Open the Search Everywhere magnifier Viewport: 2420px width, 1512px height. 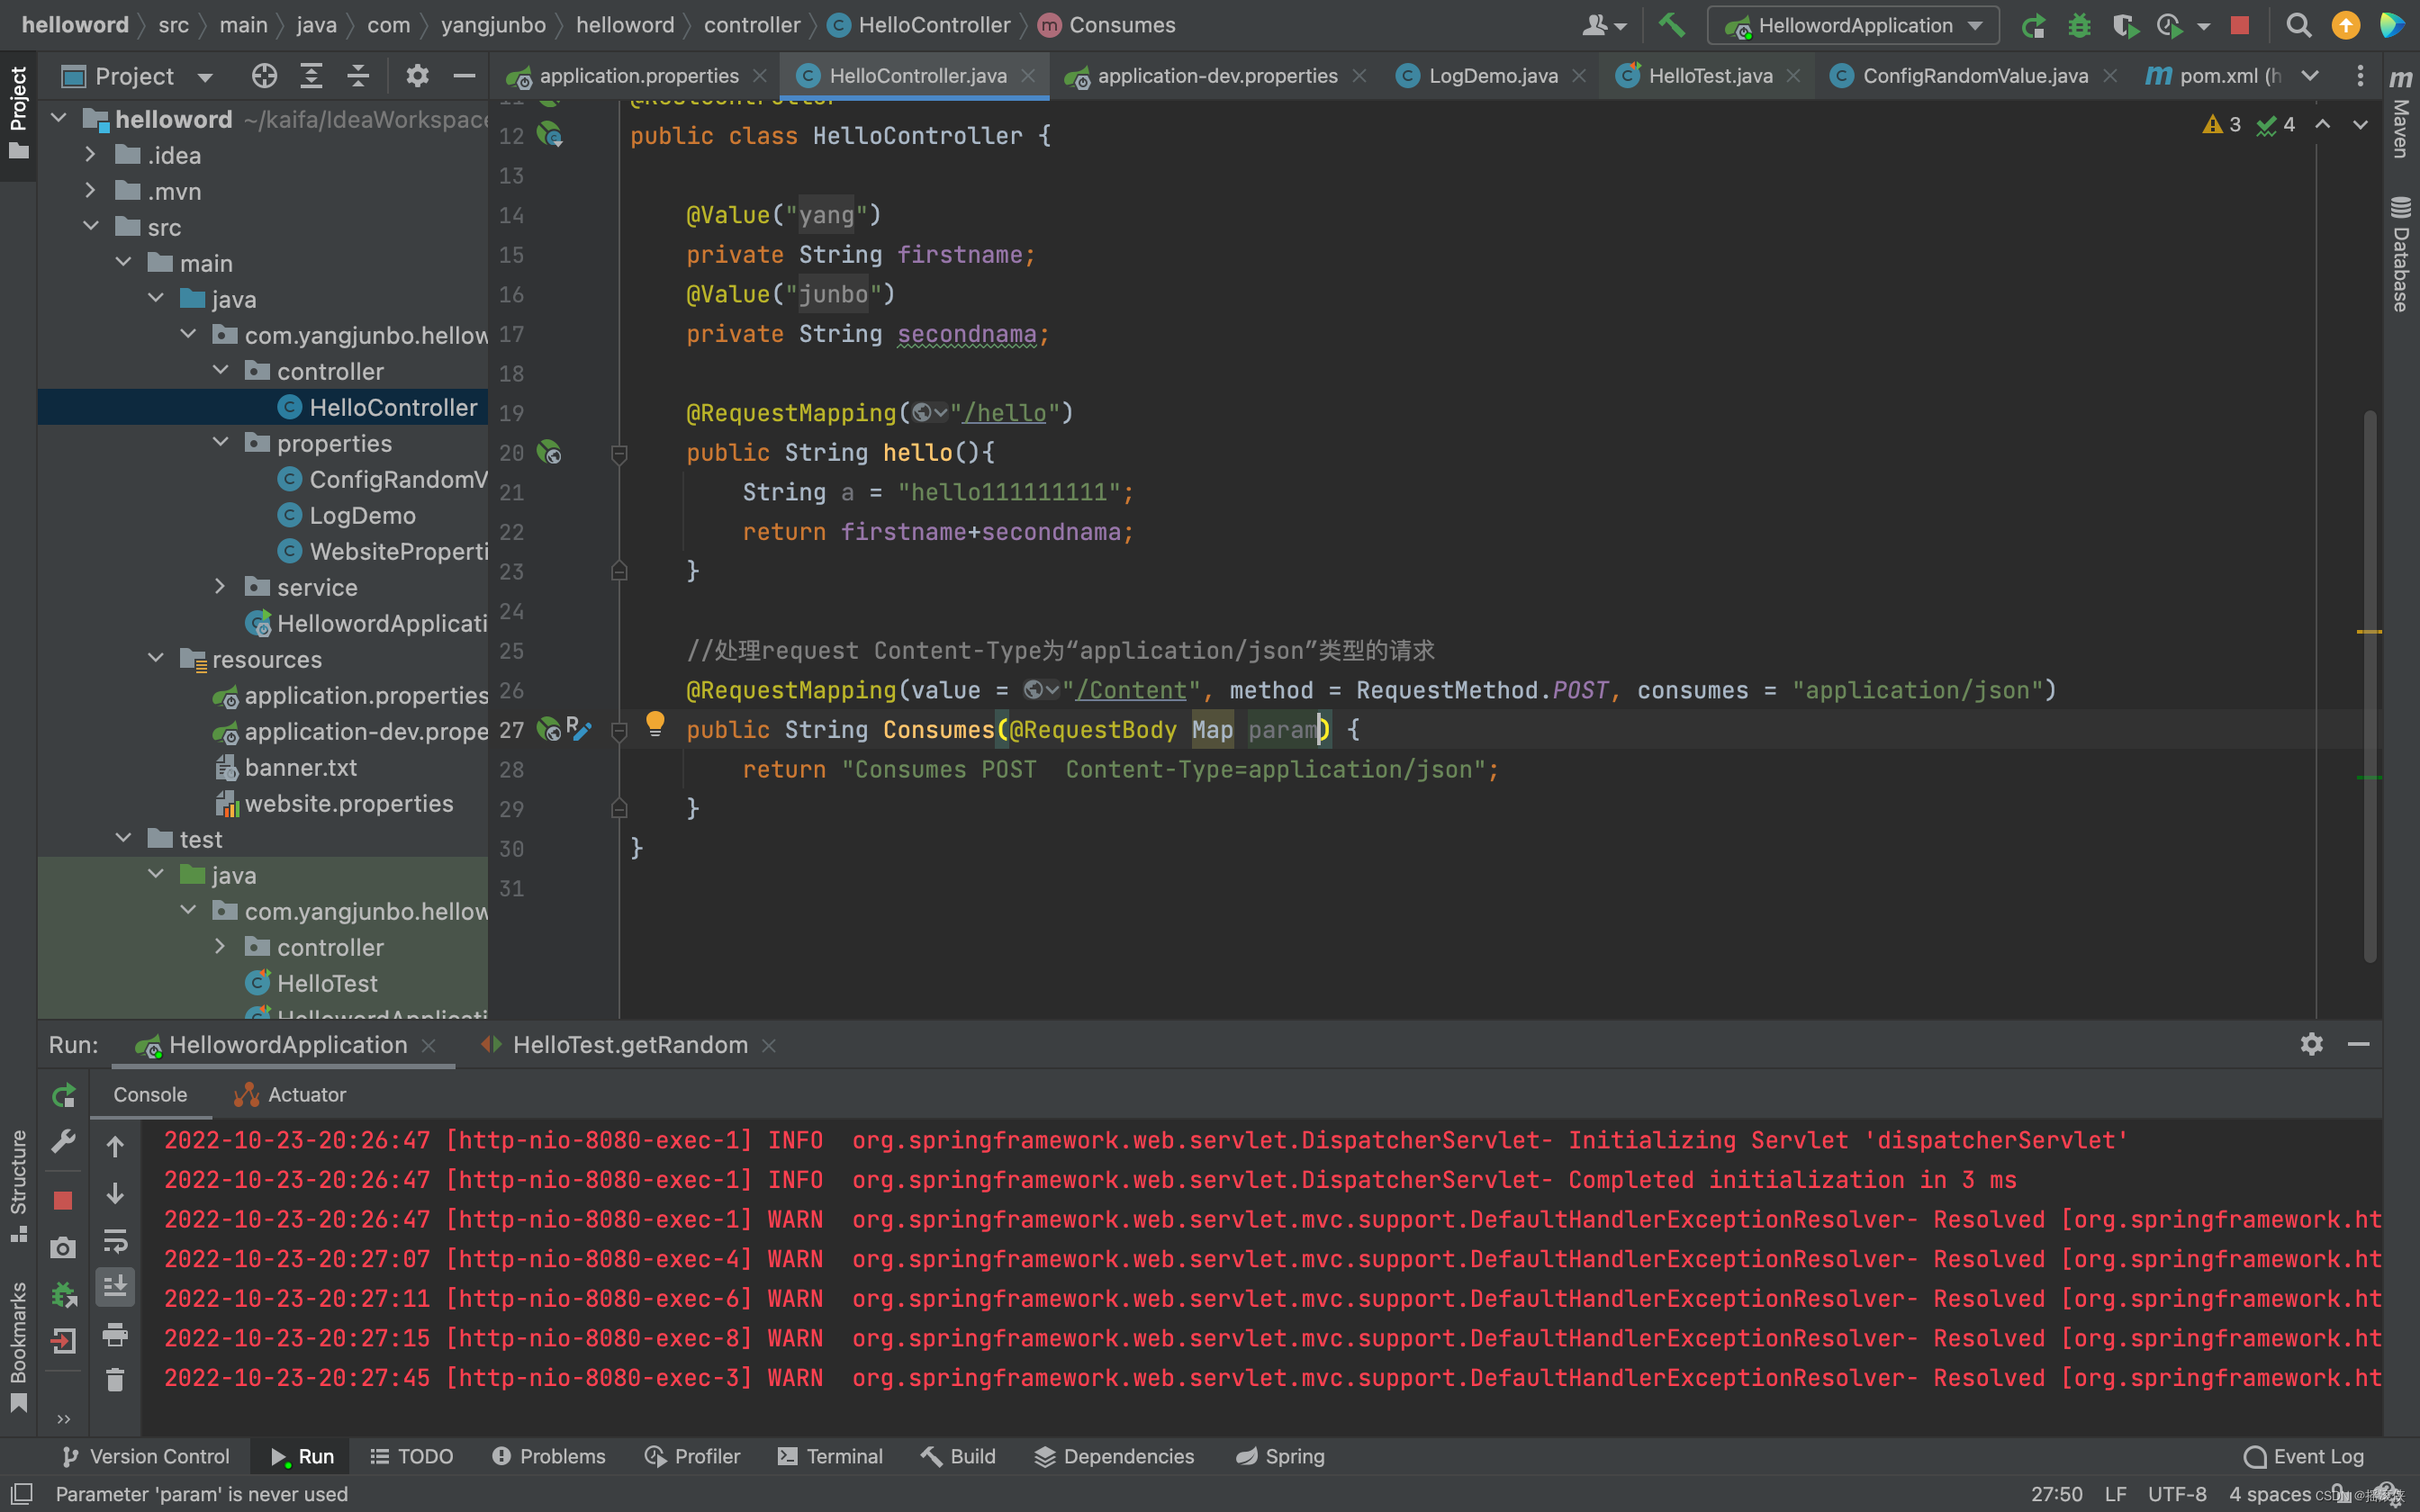point(2298,25)
